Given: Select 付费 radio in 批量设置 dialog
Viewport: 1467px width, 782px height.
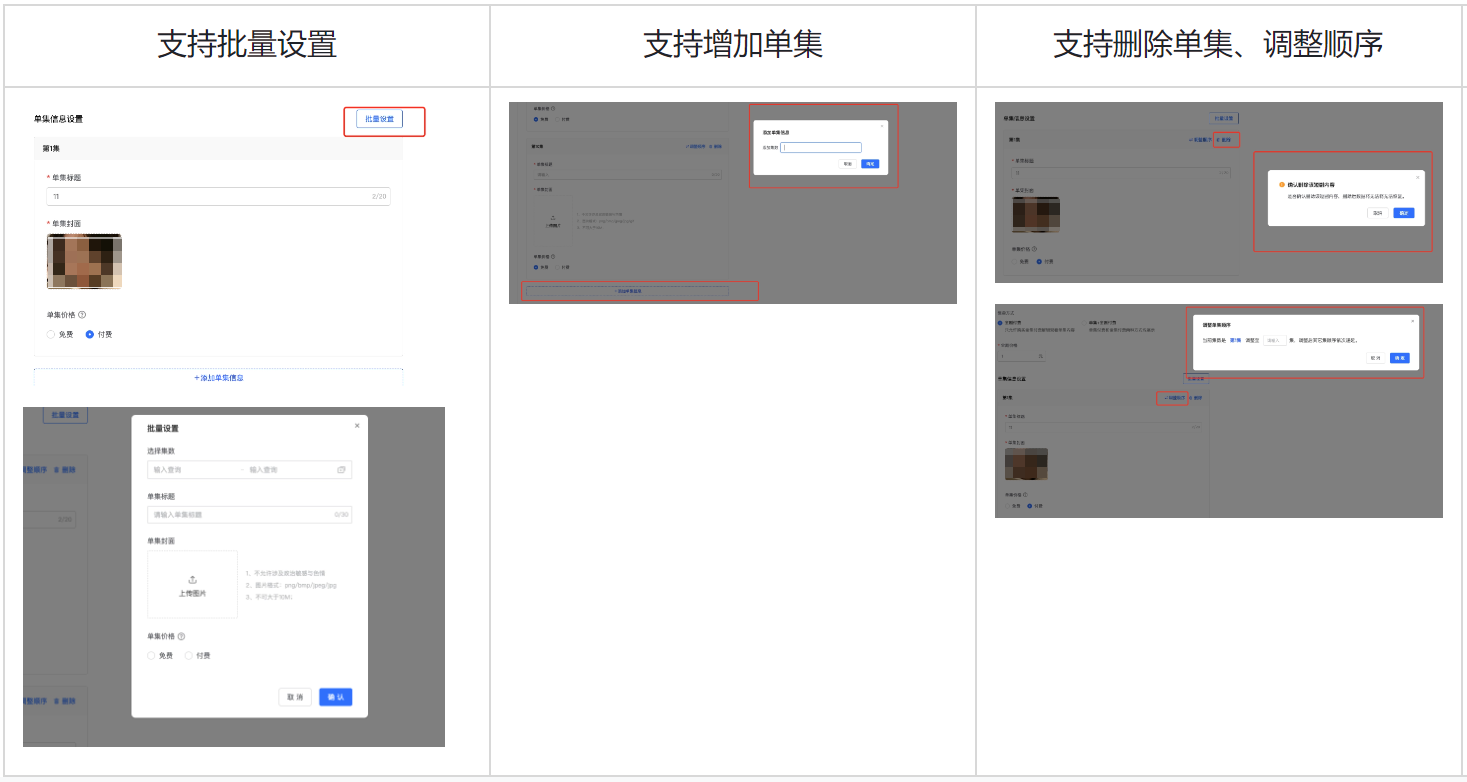Looking at the screenshot, I should [x=189, y=656].
